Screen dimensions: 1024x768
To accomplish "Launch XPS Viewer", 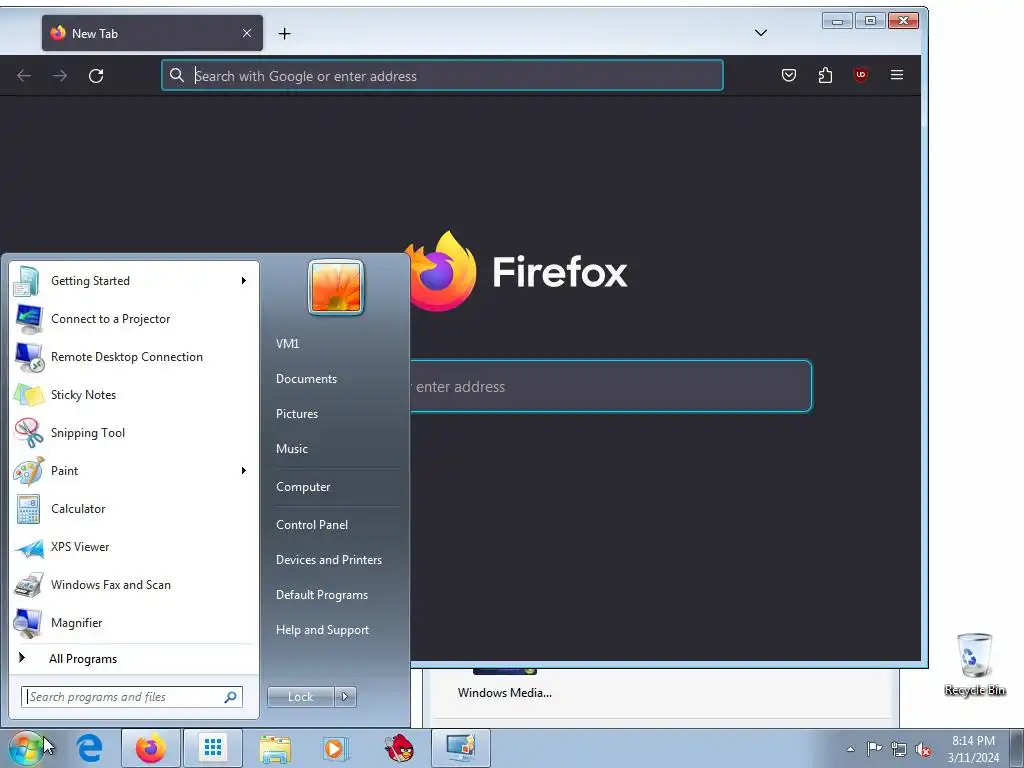I will [133, 547].
